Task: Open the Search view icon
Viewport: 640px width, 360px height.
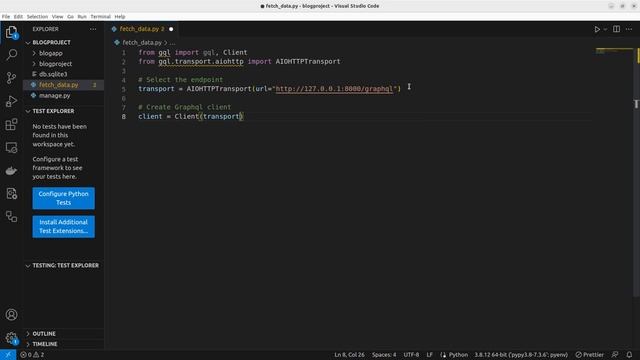Action: pos(11,54)
